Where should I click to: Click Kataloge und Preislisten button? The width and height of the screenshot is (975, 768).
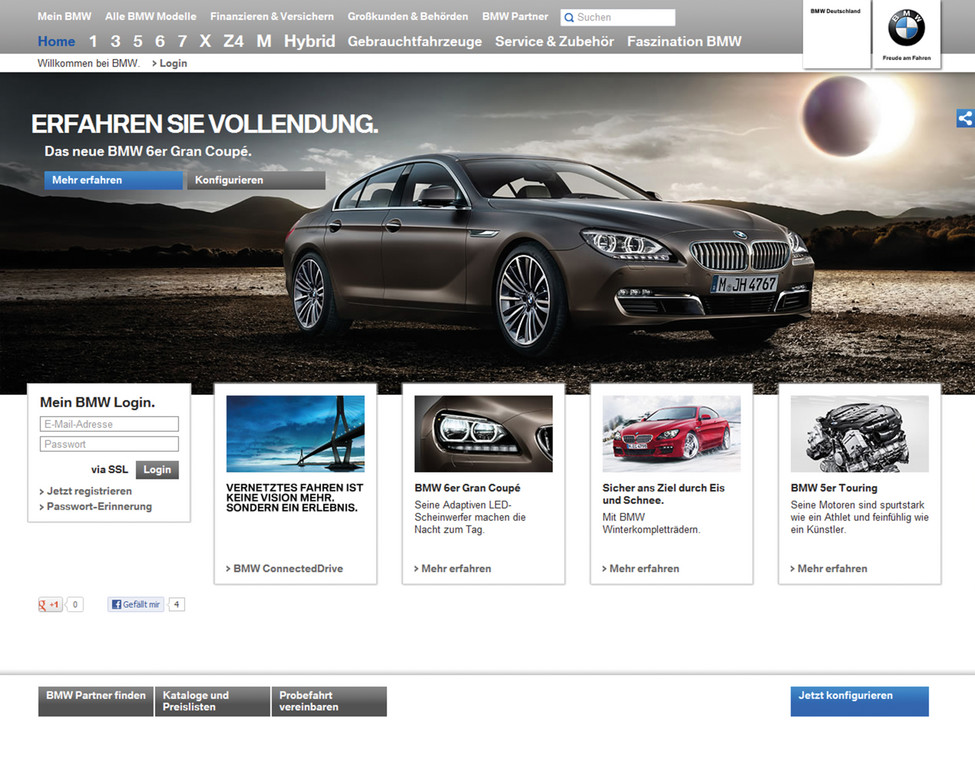pyautogui.click(x=212, y=701)
